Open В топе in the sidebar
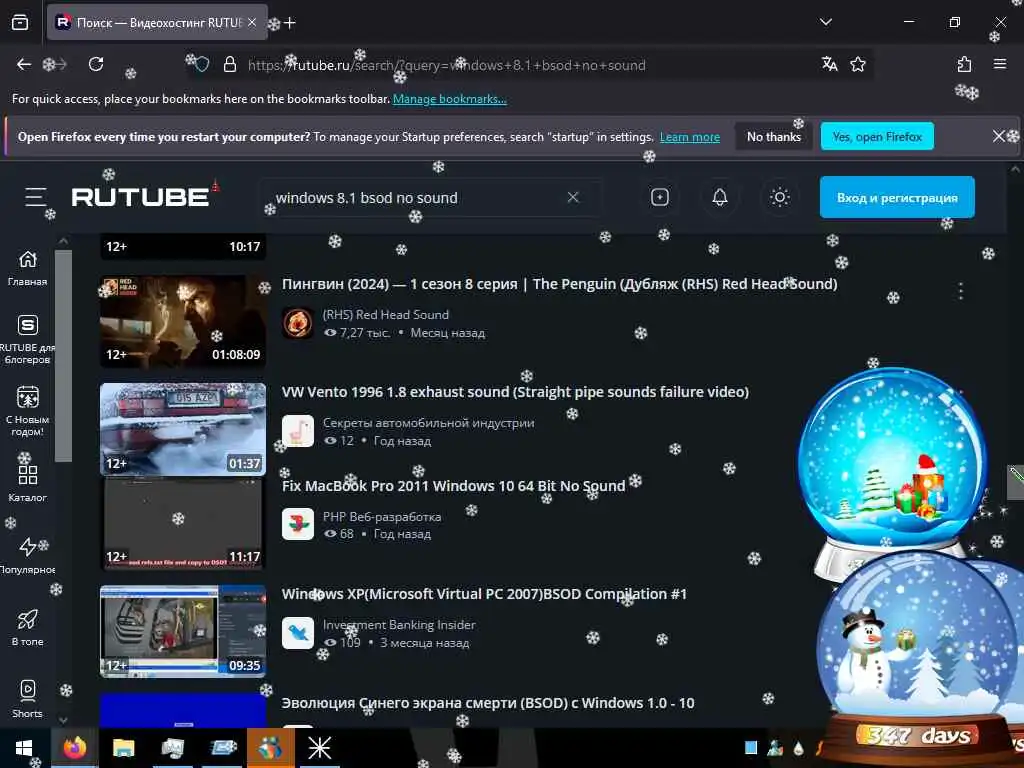This screenshot has width=1024, height=768. coord(27,628)
